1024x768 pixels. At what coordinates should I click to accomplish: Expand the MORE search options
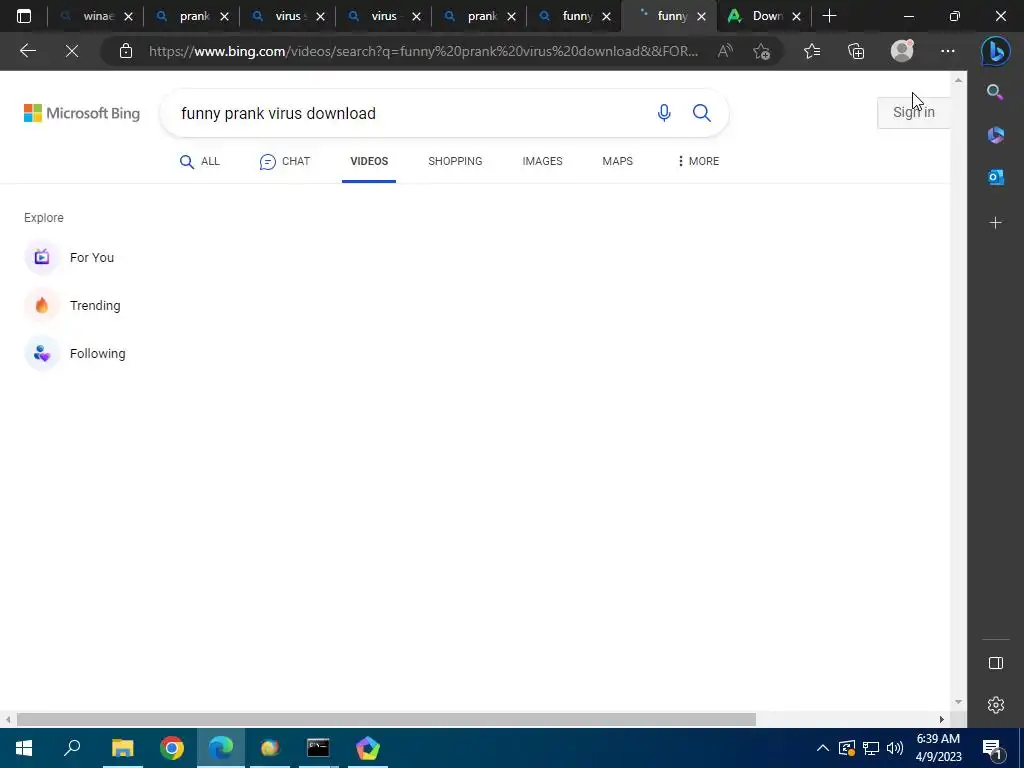(x=698, y=161)
